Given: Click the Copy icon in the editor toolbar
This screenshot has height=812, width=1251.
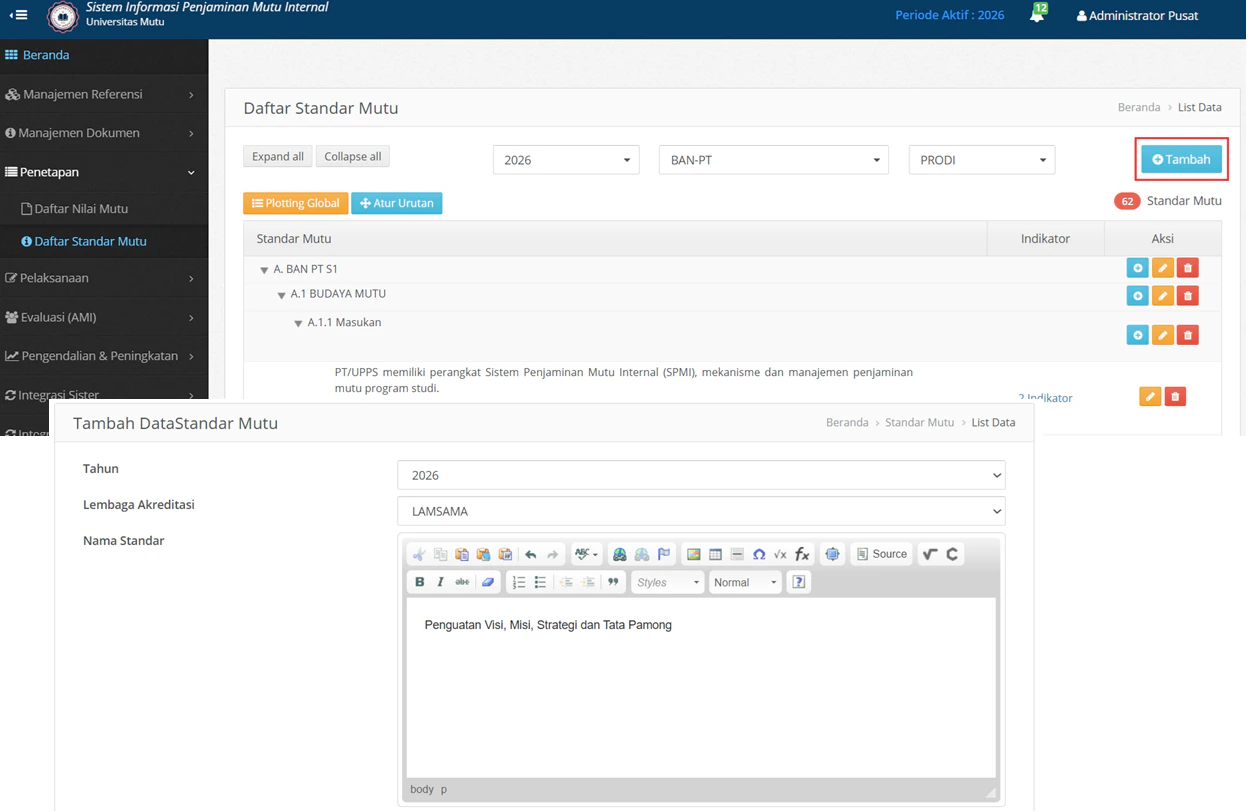Looking at the screenshot, I should pos(441,554).
